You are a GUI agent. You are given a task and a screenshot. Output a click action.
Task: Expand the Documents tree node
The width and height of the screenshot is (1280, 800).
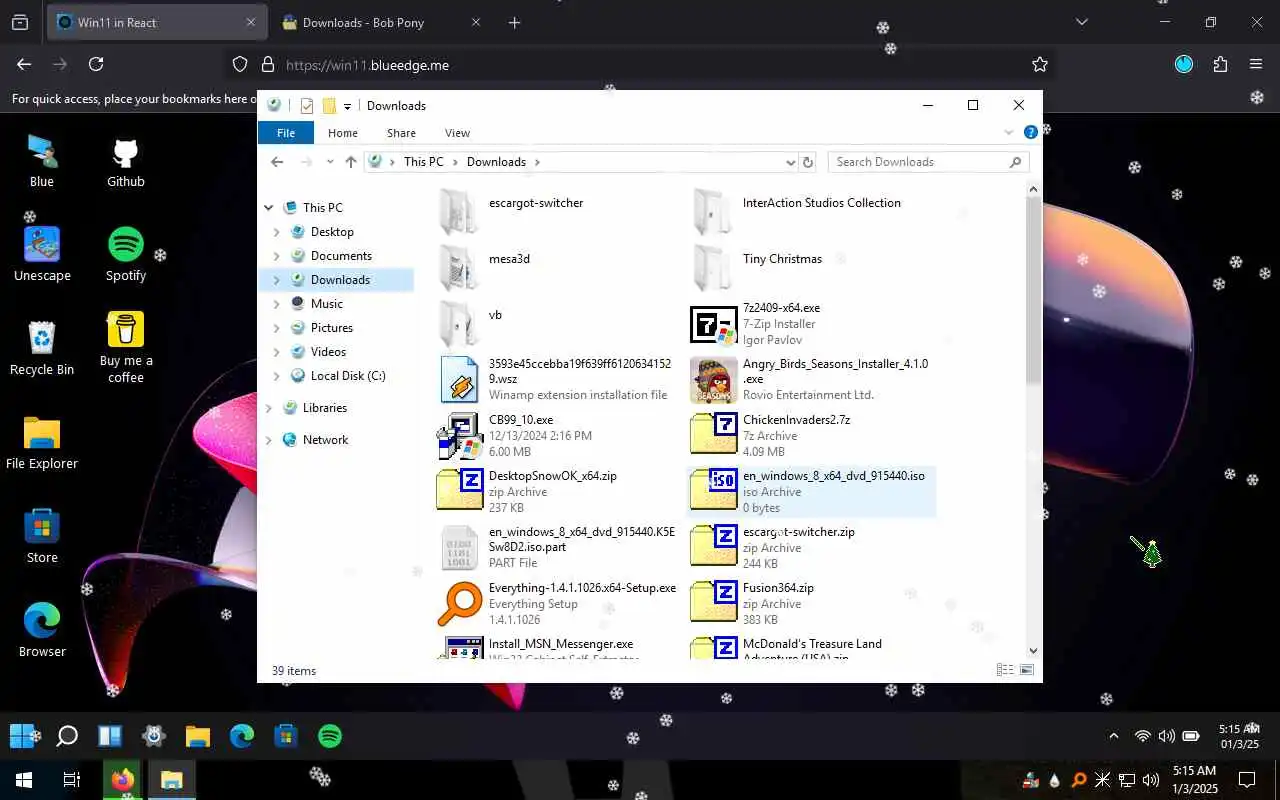277,256
